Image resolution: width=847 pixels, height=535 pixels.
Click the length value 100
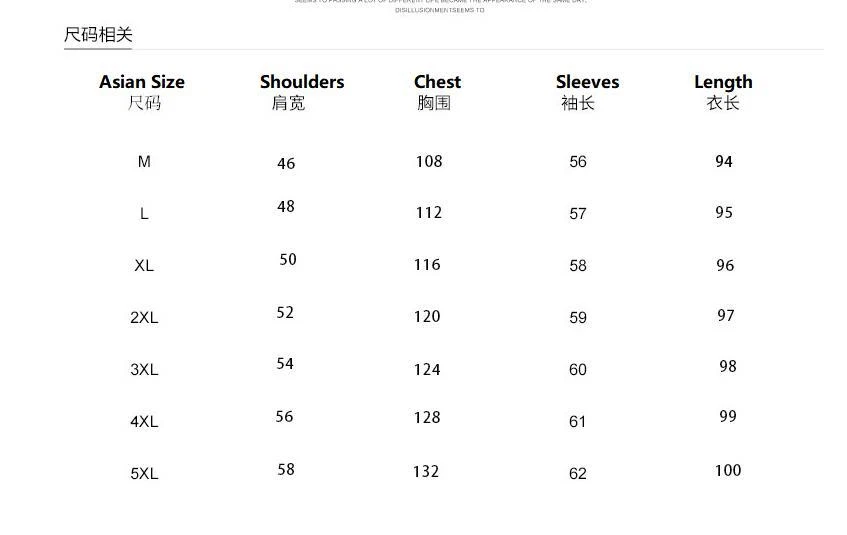pos(727,470)
